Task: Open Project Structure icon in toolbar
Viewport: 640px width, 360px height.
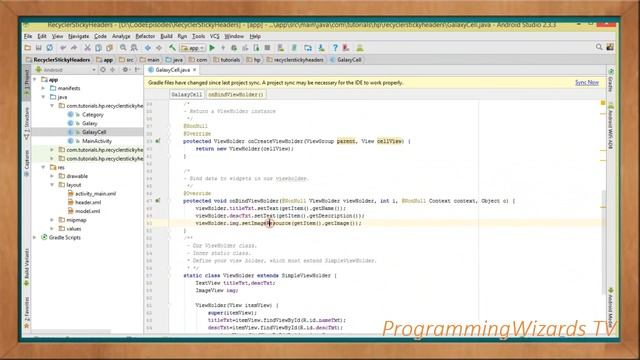Action: [308, 48]
